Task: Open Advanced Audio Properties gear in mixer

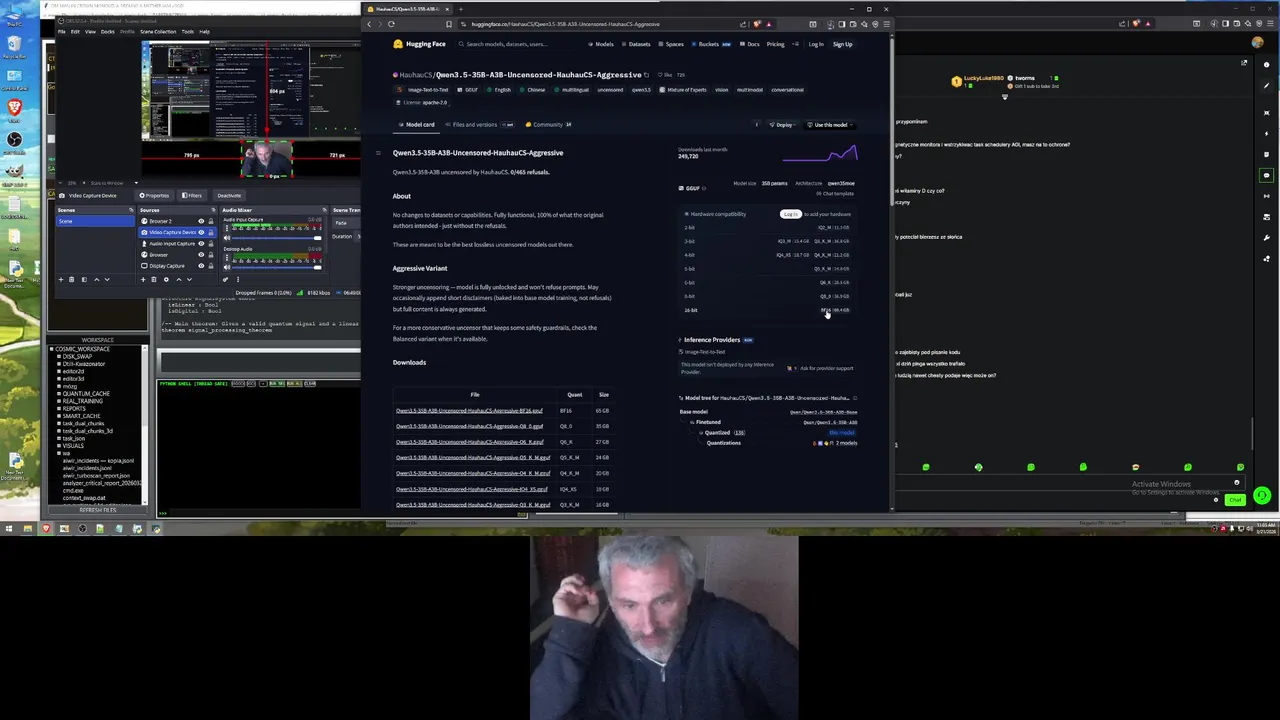Action: pyautogui.click(x=225, y=279)
